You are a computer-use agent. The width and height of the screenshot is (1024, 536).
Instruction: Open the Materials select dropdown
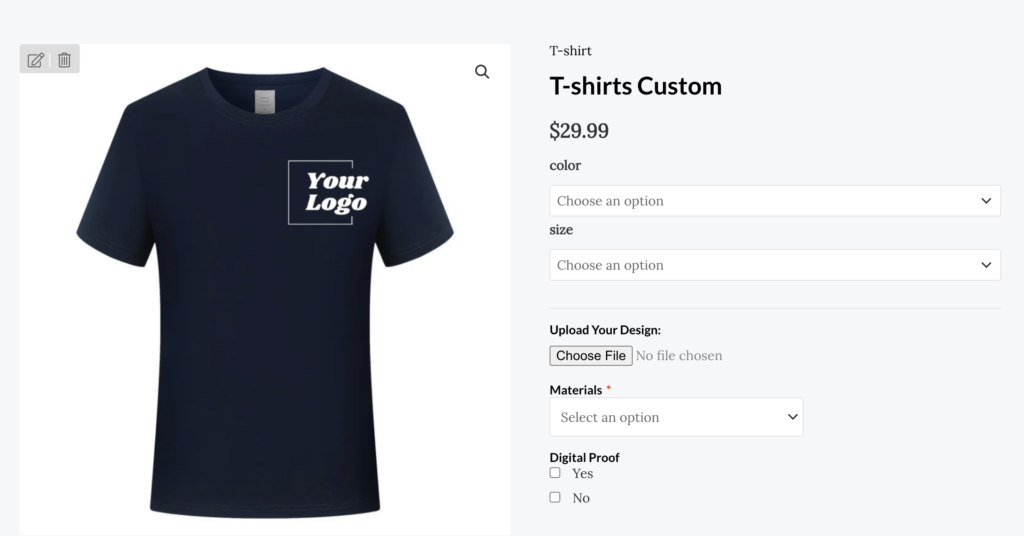click(x=676, y=417)
